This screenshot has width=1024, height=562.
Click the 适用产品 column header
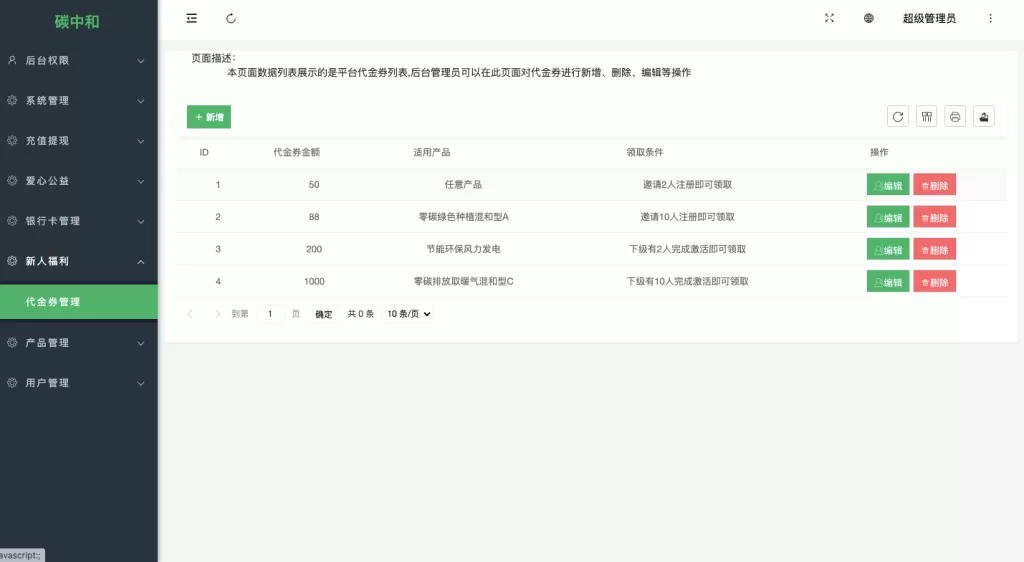tap(432, 152)
